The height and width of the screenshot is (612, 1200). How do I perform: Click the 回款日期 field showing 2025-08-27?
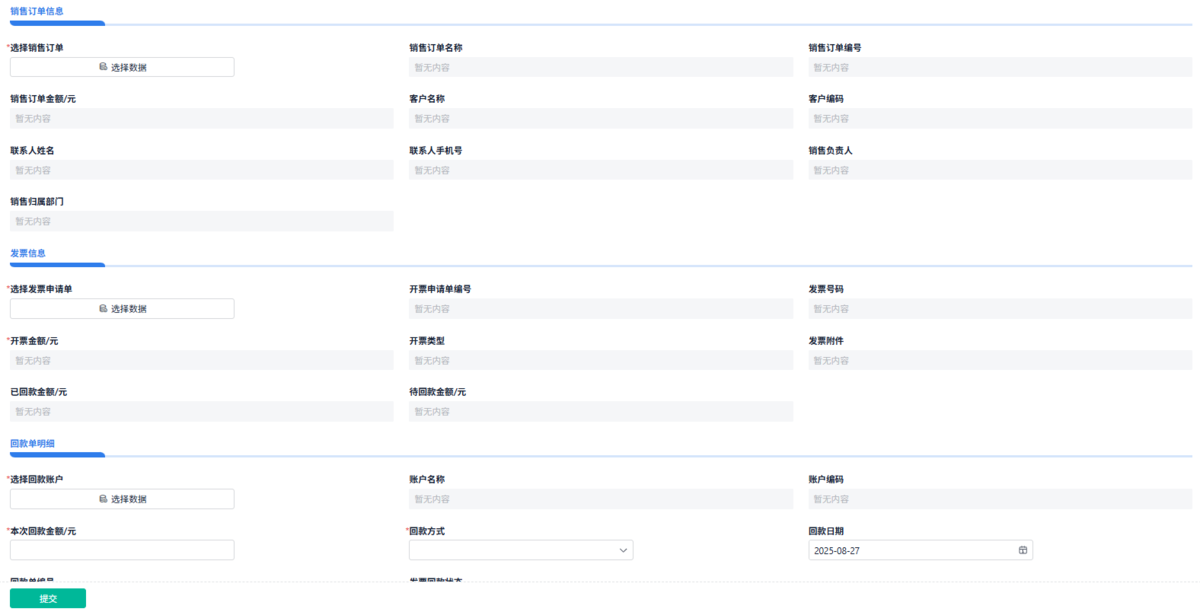(920, 550)
